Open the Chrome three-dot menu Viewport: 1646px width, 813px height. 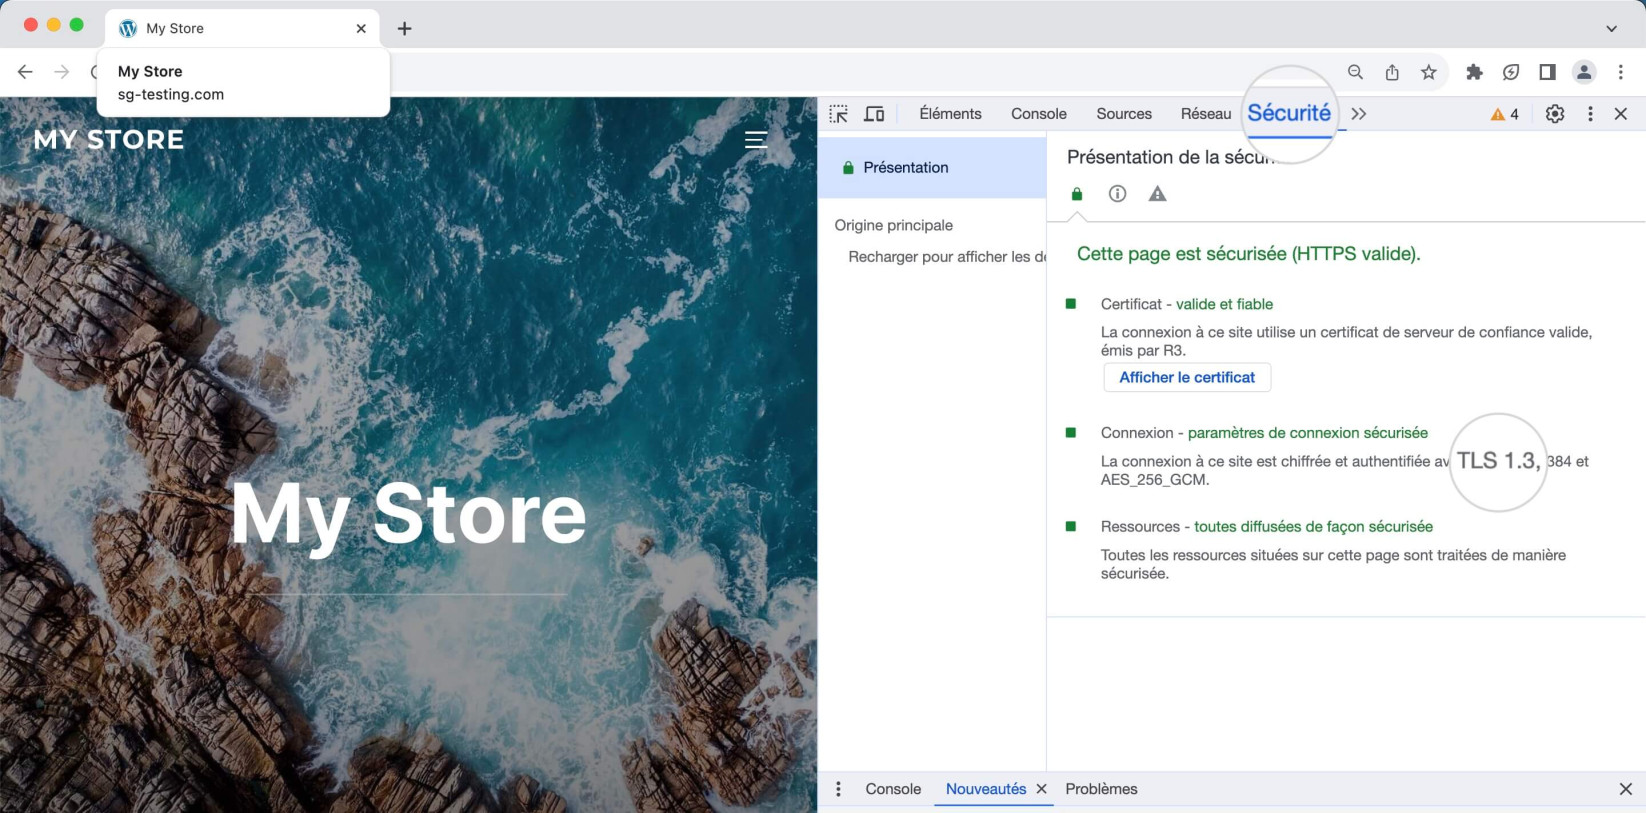pyautogui.click(x=1621, y=72)
